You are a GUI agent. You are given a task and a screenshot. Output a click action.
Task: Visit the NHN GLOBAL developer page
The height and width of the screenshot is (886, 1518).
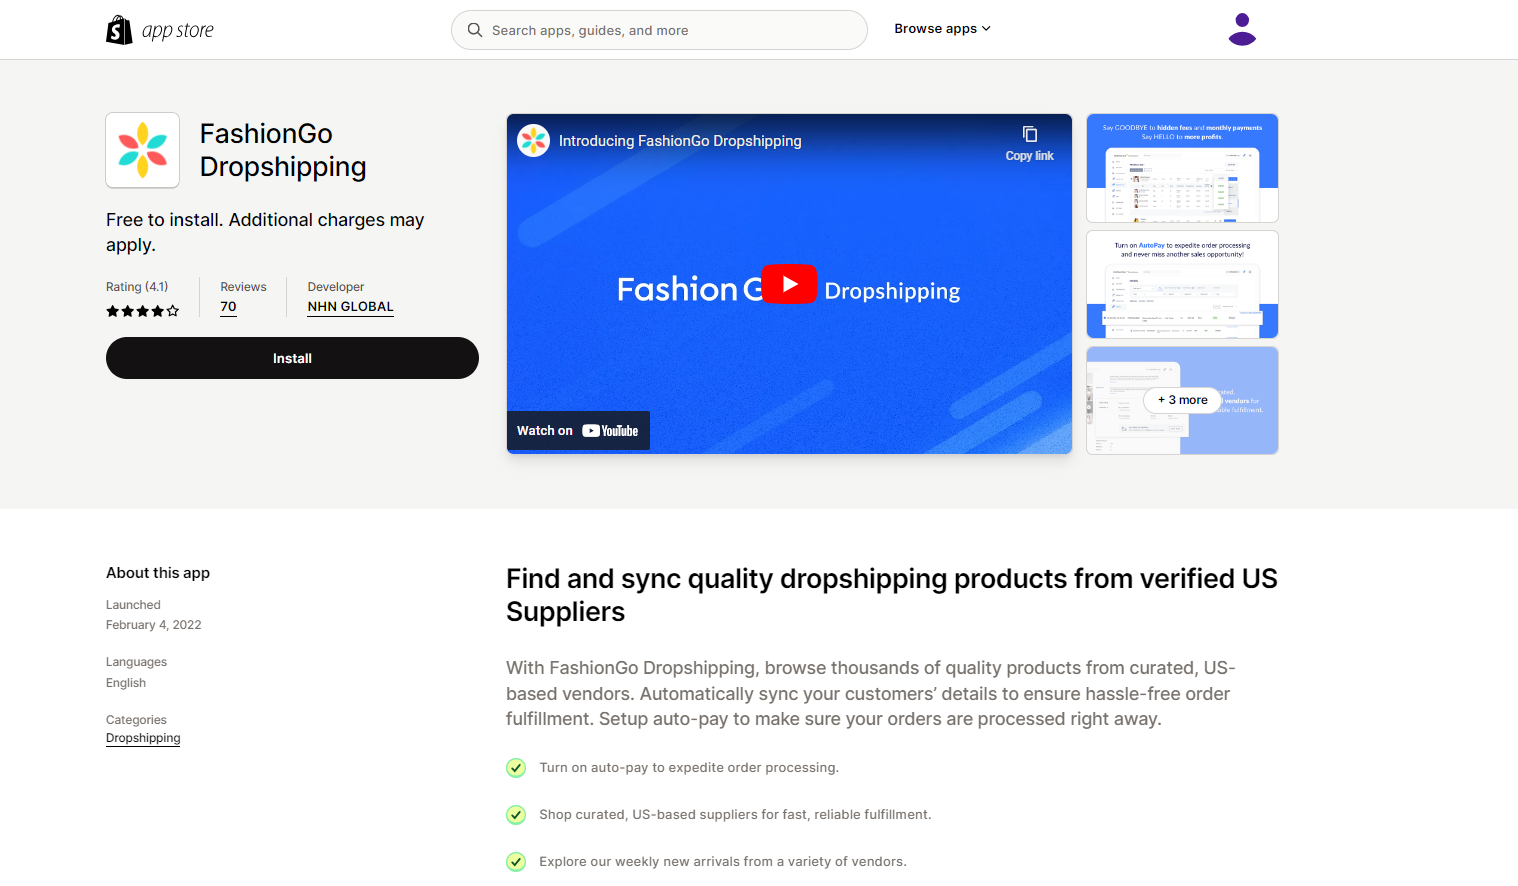click(x=350, y=307)
